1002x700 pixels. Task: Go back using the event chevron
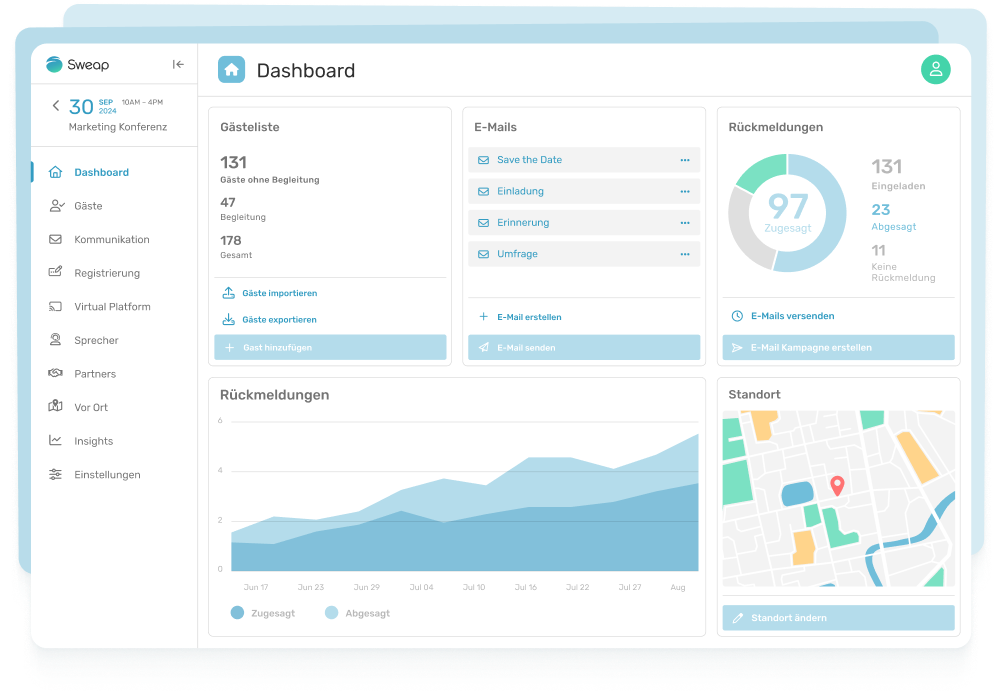pos(56,106)
